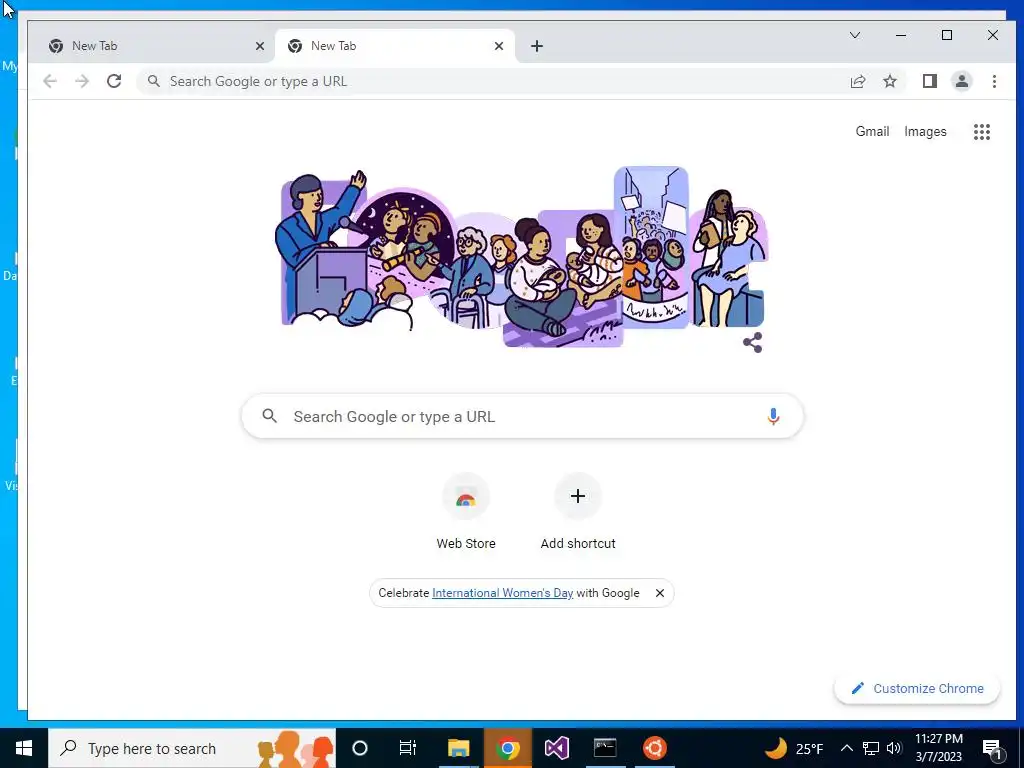Dismiss the International Women's Day promo

660,593
